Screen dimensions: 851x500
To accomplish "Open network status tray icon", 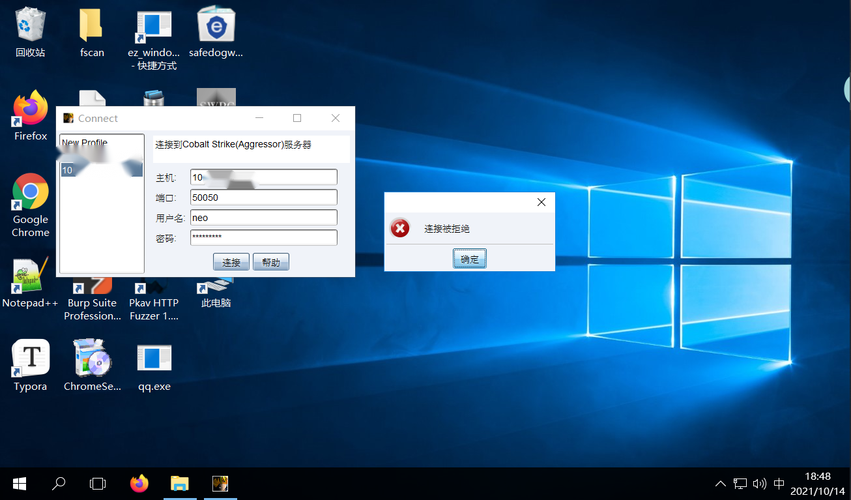I will coord(740,483).
